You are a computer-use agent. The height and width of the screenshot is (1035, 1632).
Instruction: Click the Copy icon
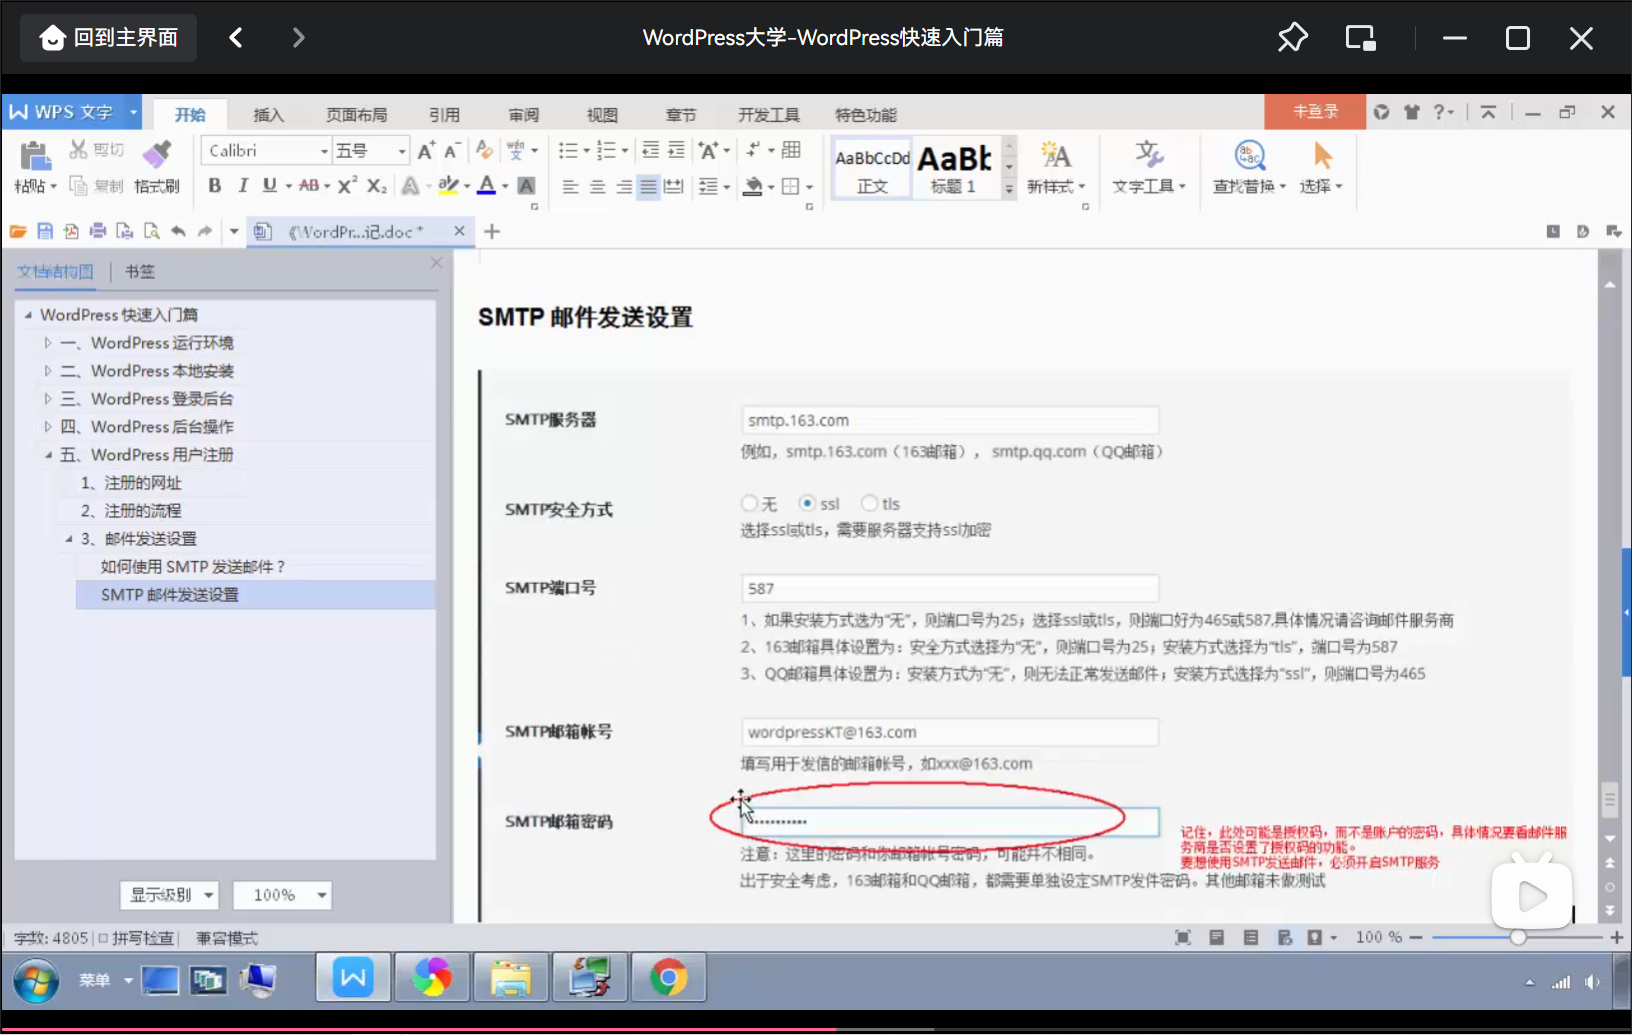78,186
